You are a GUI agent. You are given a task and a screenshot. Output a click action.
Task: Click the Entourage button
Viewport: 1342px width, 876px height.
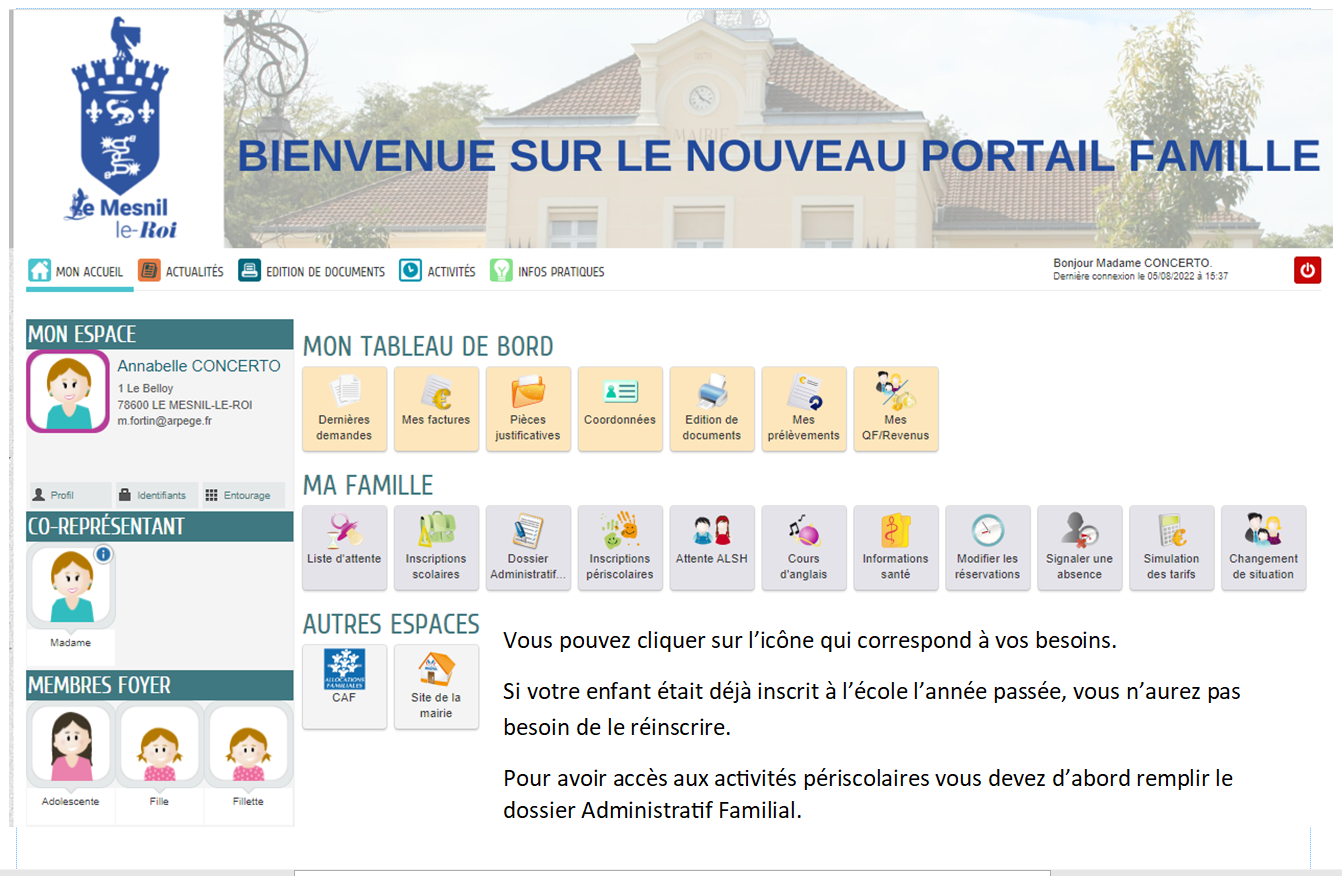click(x=243, y=495)
